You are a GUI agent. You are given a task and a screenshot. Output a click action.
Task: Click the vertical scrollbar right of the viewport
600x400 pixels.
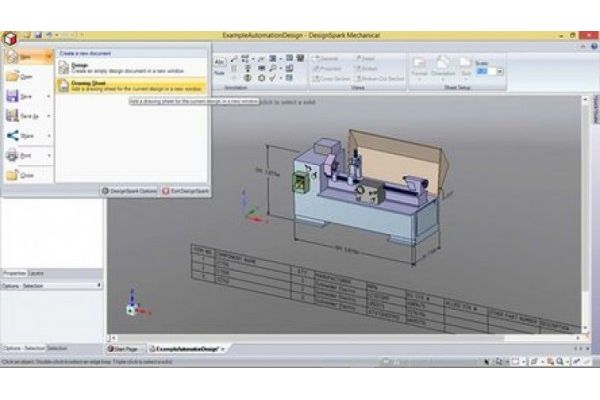(x=585, y=214)
